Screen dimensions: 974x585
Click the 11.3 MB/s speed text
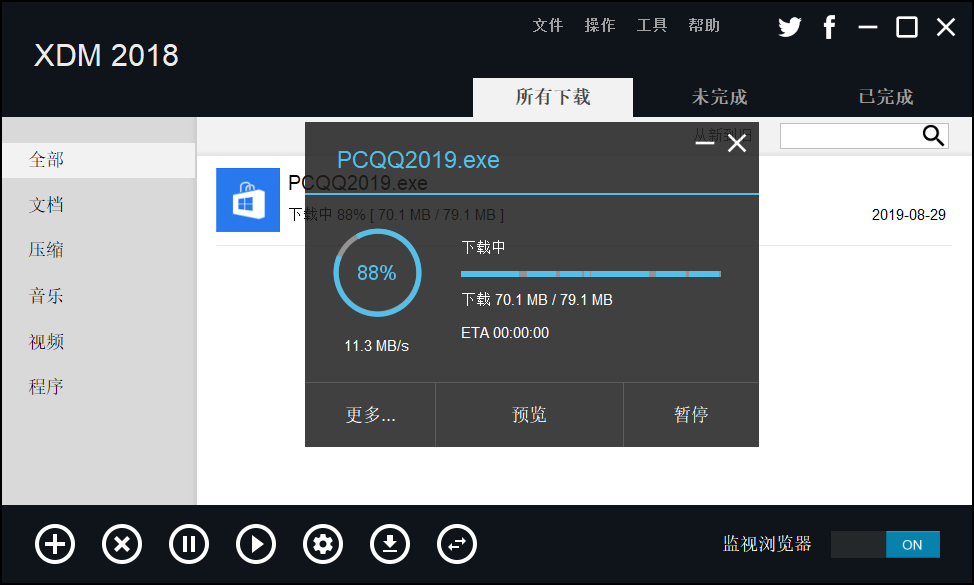coord(376,346)
